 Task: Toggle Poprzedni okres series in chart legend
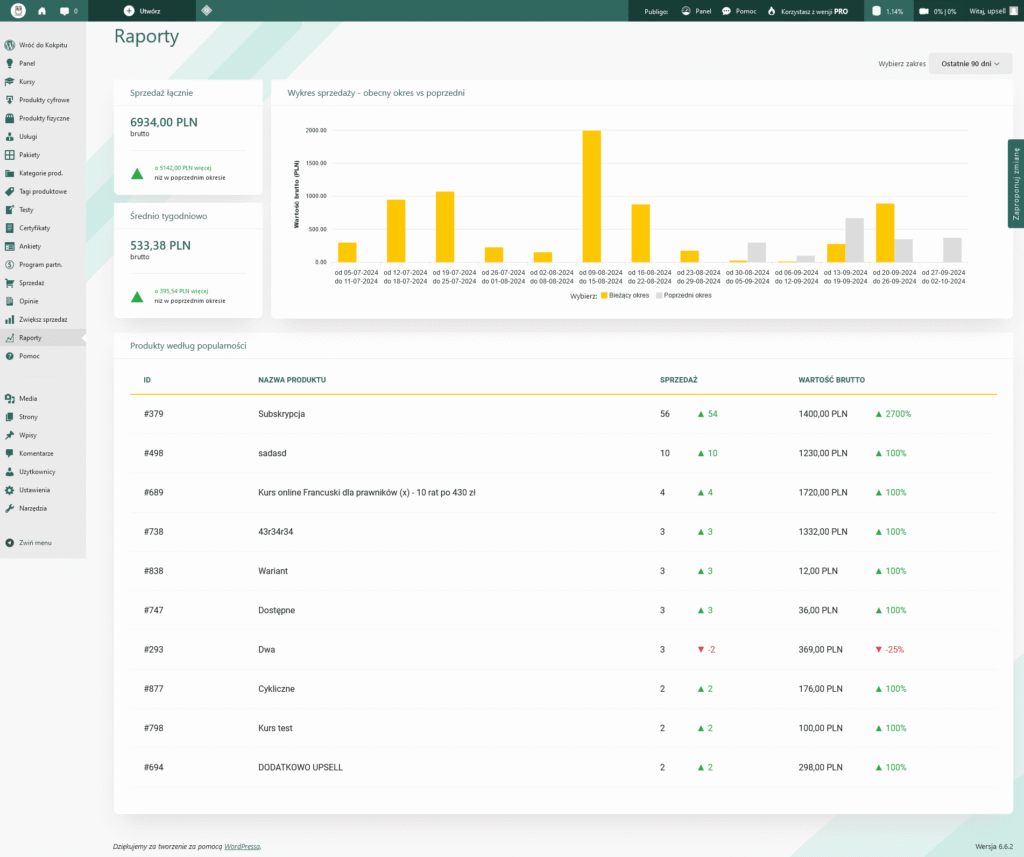(x=684, y=295)
